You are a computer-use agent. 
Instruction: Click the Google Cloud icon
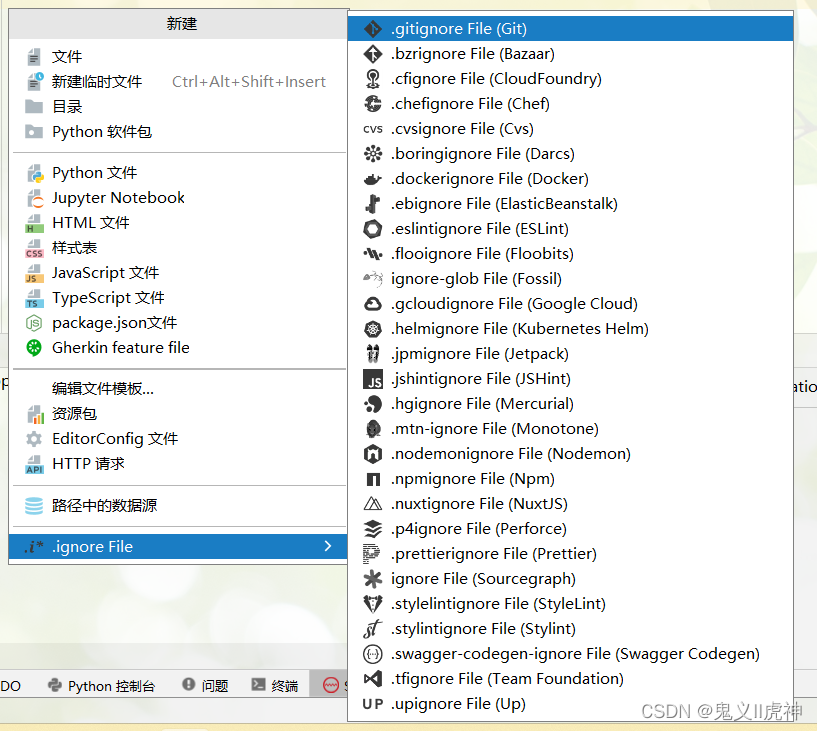[x=373, y=304]
